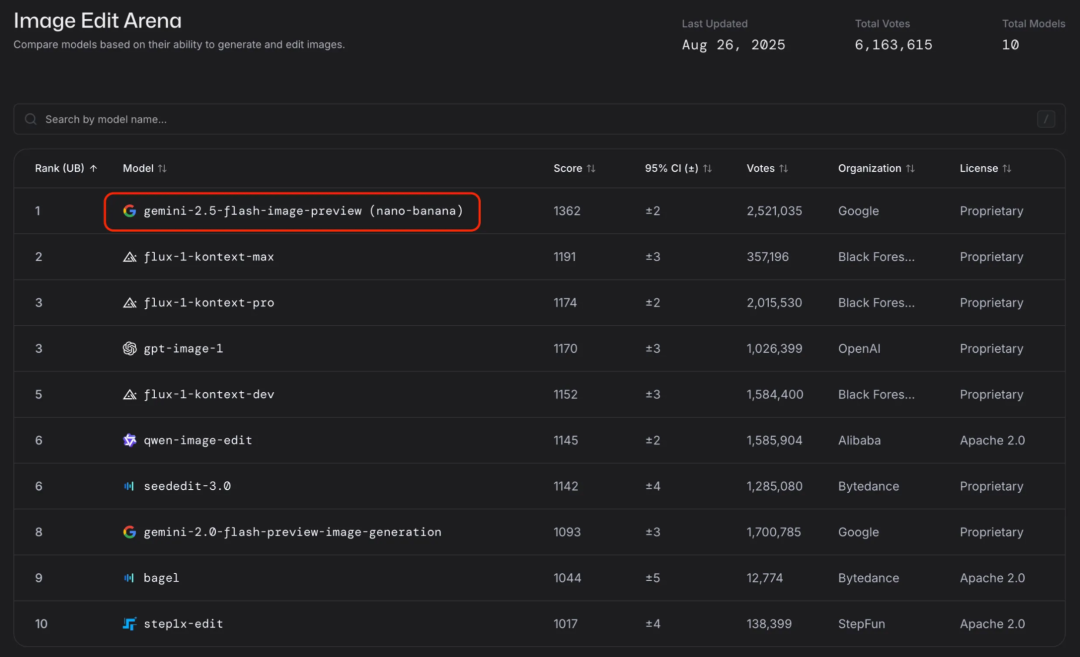Click the flux-1-kontext-max triangle logo icon
The height and width of the screenshot is (657, 1080).
click(x=129, y=257)
